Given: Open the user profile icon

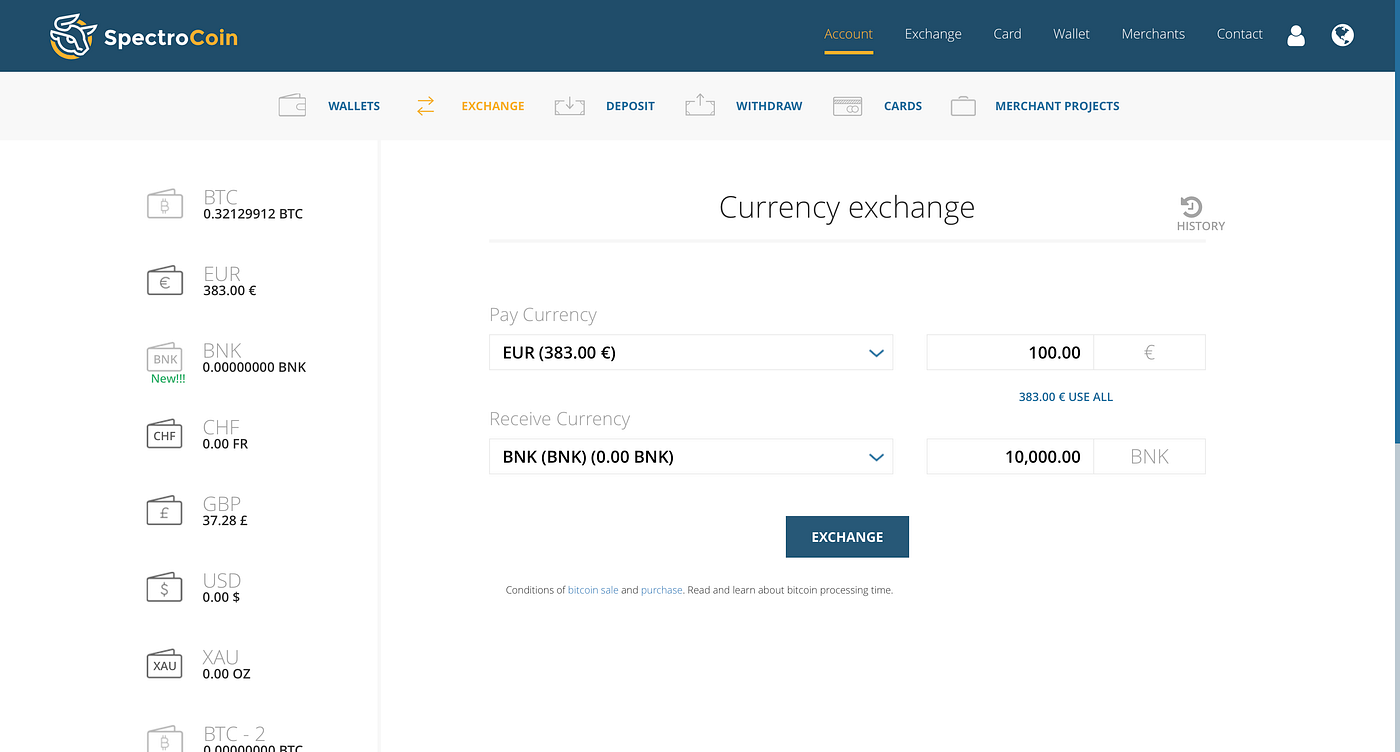Looking at the screenshot, I should pos(1296,35).
